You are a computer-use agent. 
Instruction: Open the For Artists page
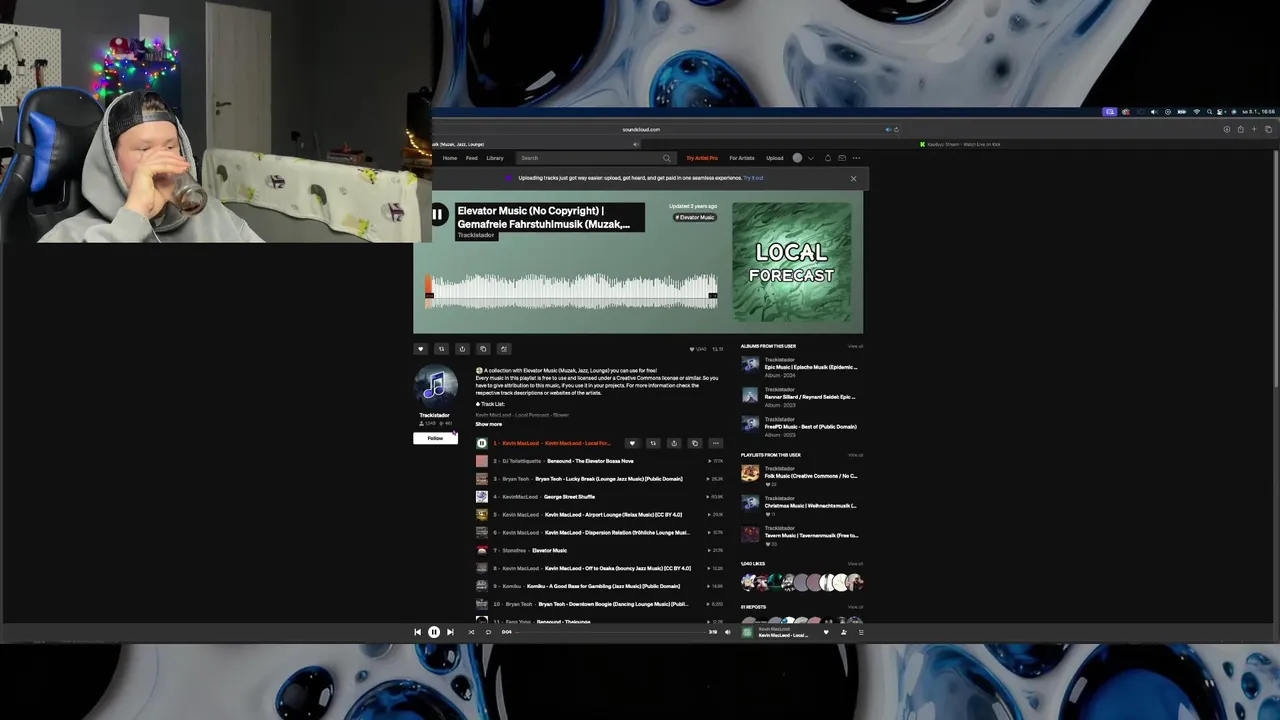click(x=742, y=158)
